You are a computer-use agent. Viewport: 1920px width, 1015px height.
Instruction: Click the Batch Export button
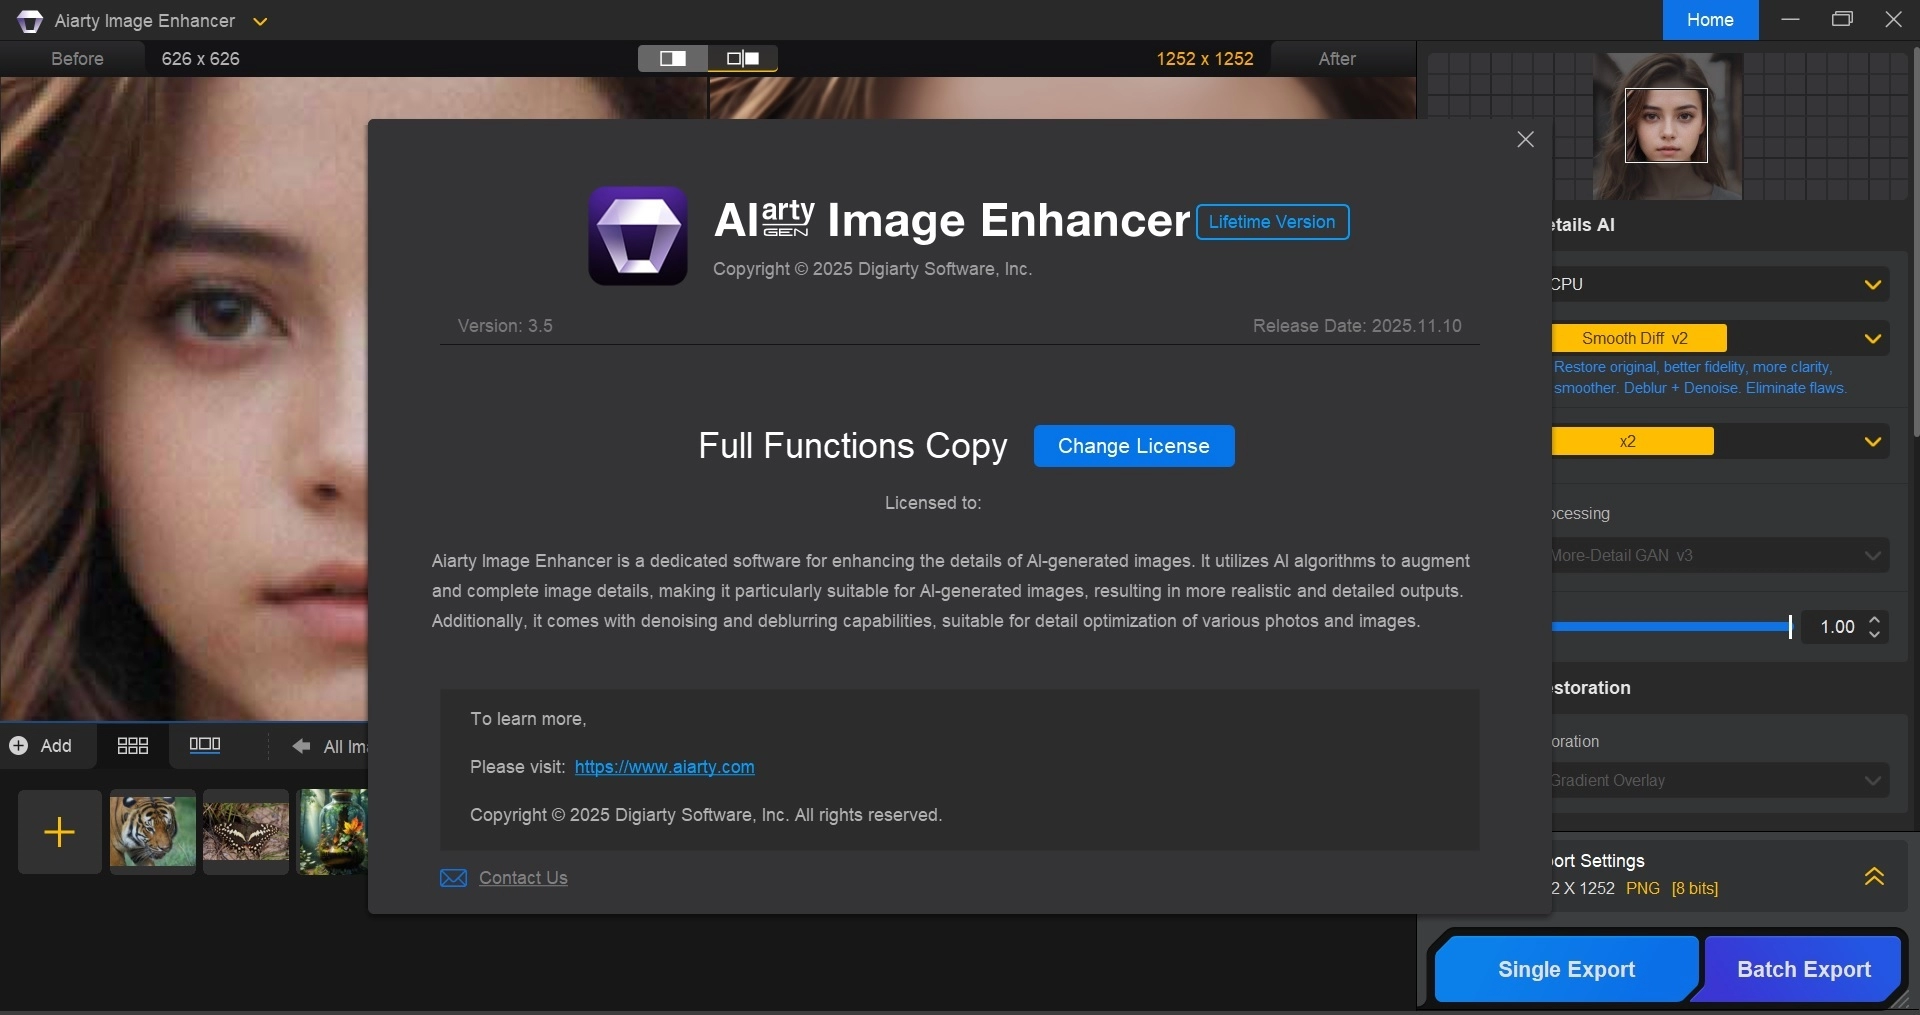[x=1804, y=969]
